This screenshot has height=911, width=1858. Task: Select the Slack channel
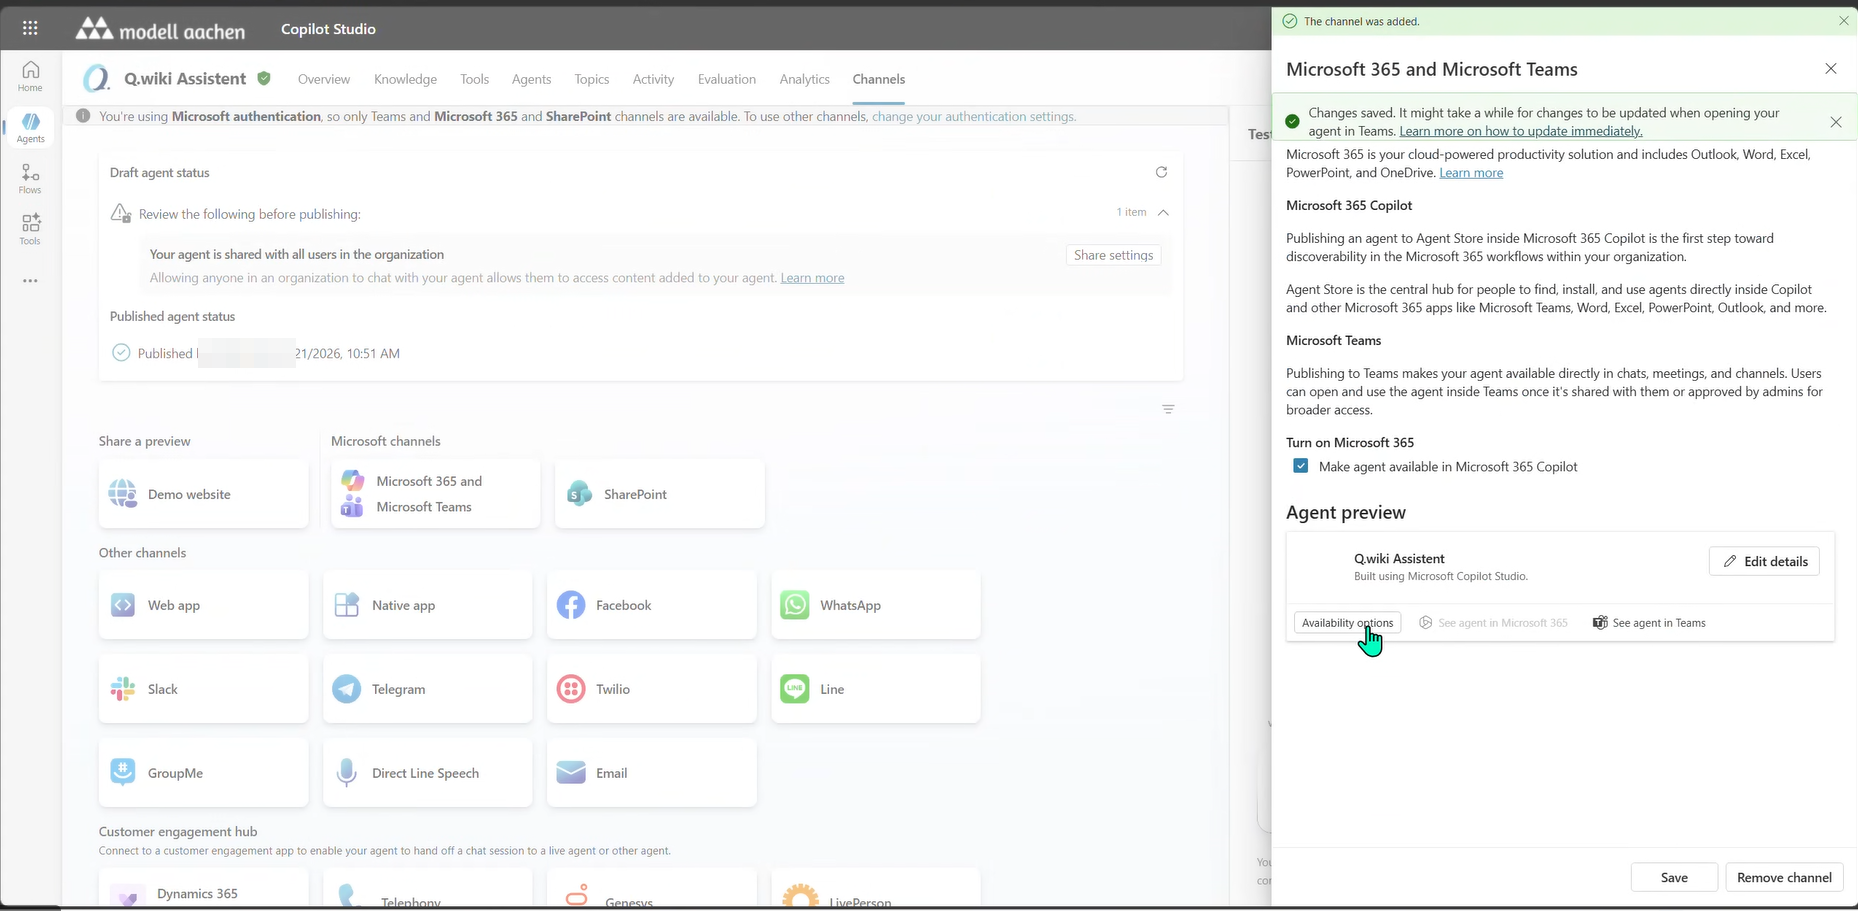[204, 689]
